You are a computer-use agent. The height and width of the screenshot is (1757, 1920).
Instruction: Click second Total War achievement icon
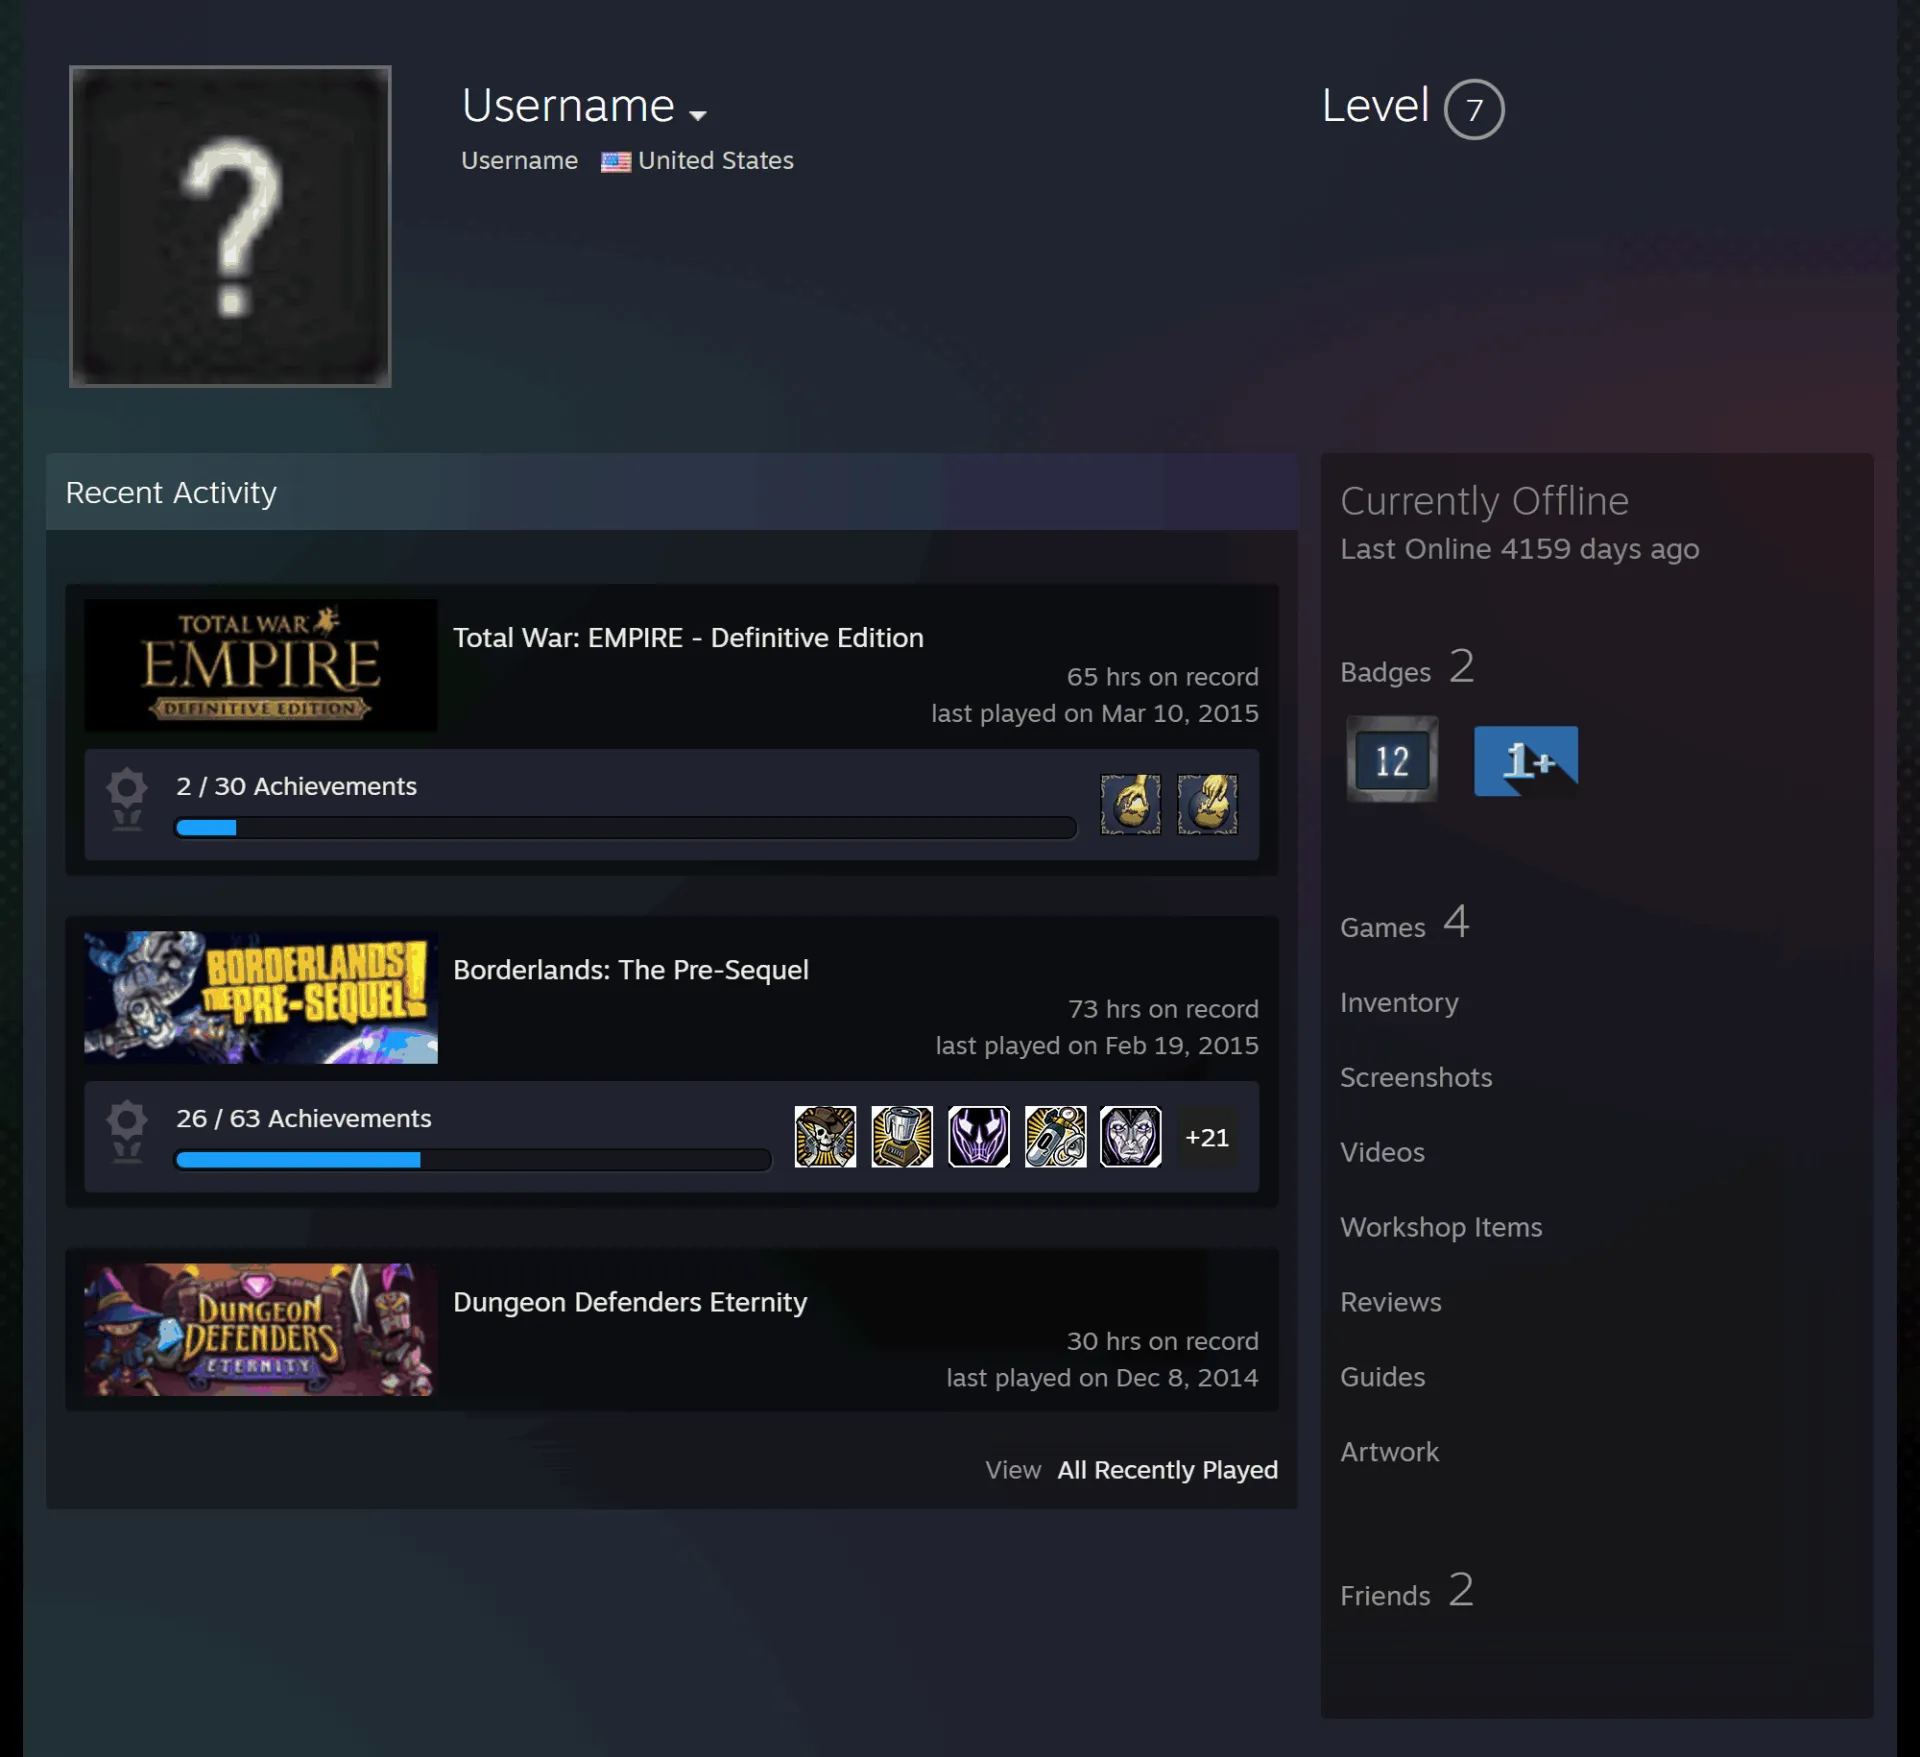pyautogui.click(x=1207, y=804)
